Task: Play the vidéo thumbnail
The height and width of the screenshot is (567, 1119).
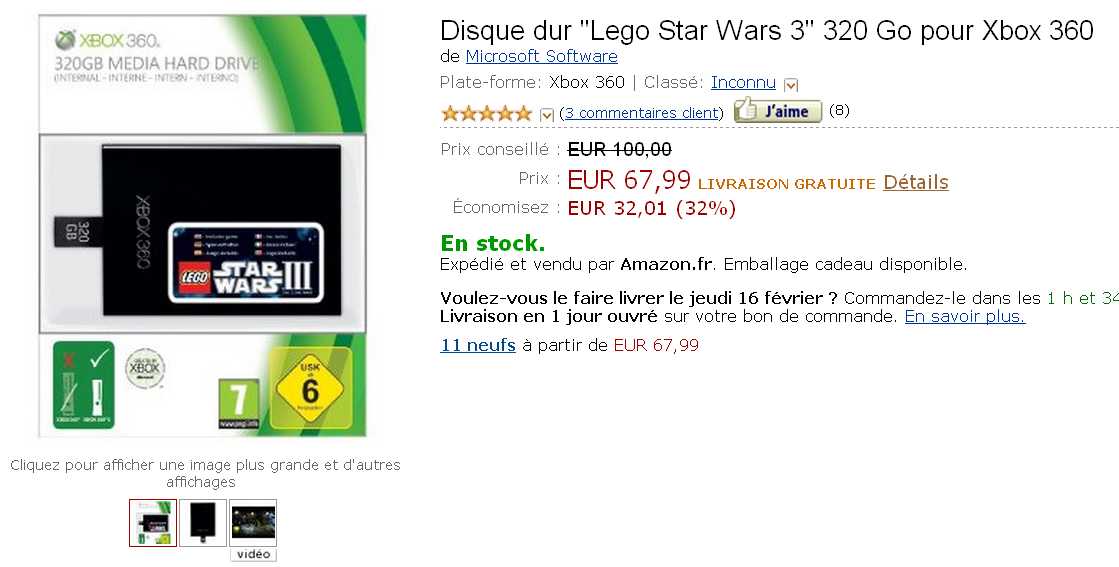Action: (x=253, y=529)
